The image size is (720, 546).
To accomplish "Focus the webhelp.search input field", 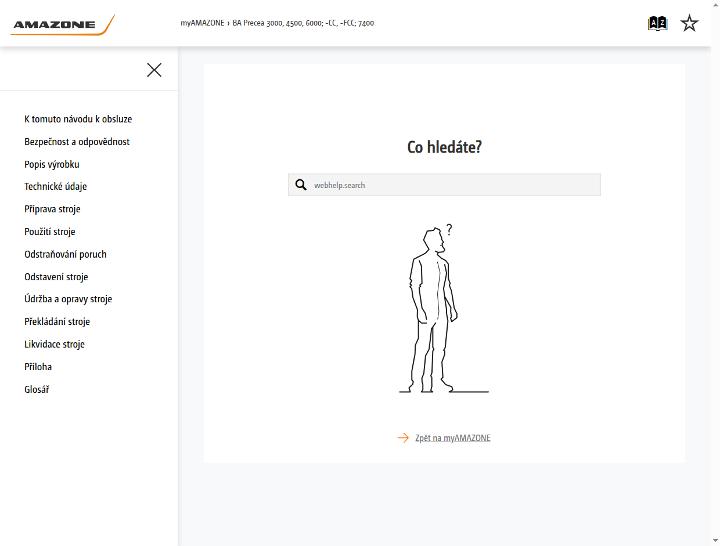I will 444,185.
